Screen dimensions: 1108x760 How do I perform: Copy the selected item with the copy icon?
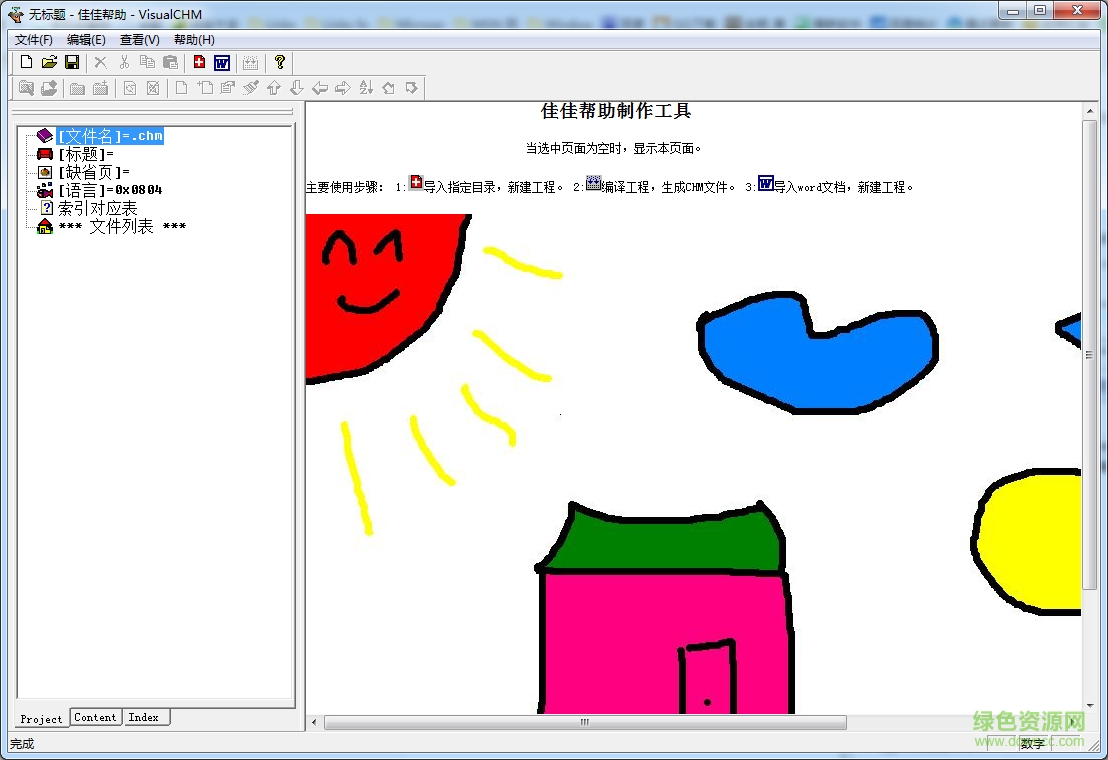coord(147,62)
